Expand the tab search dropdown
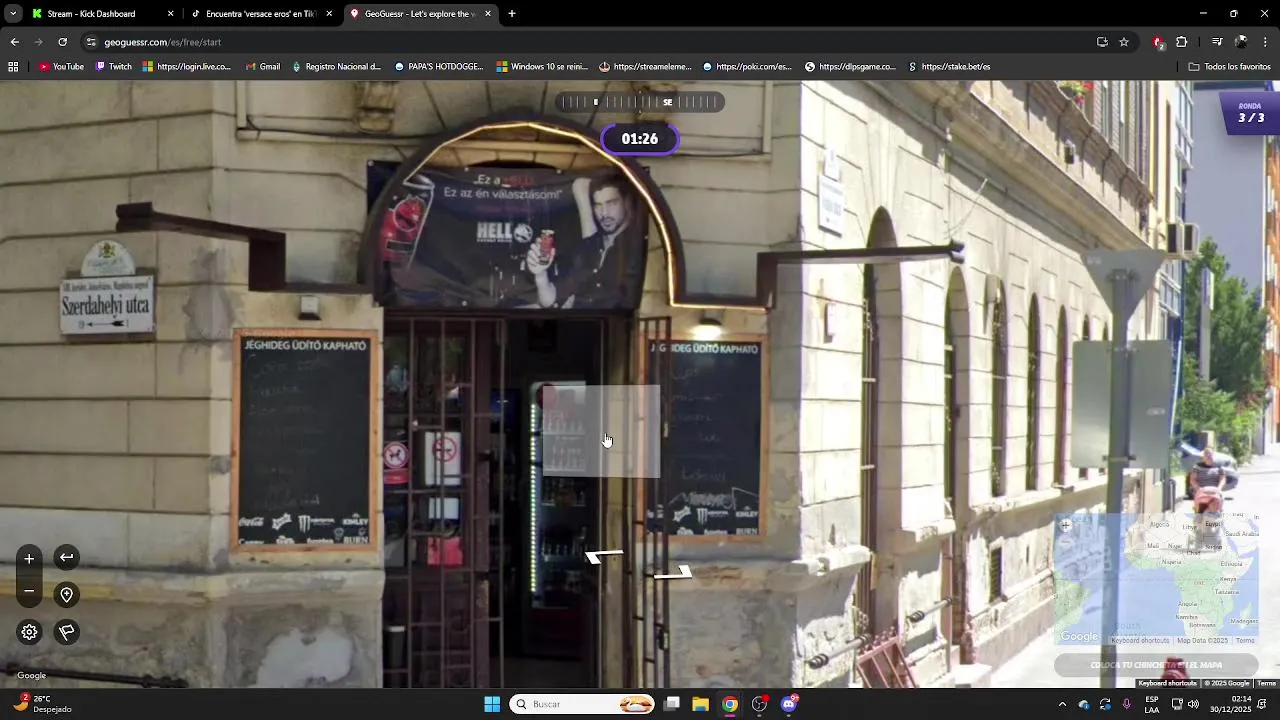Image resolution: width=1280 pixels, height=720 pixels. (x=12, y=14)
